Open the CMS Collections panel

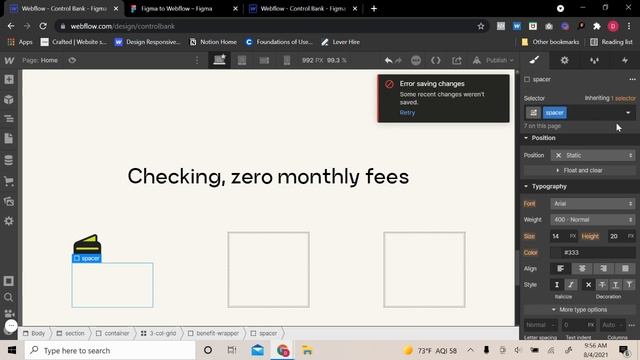coord(9,160)
